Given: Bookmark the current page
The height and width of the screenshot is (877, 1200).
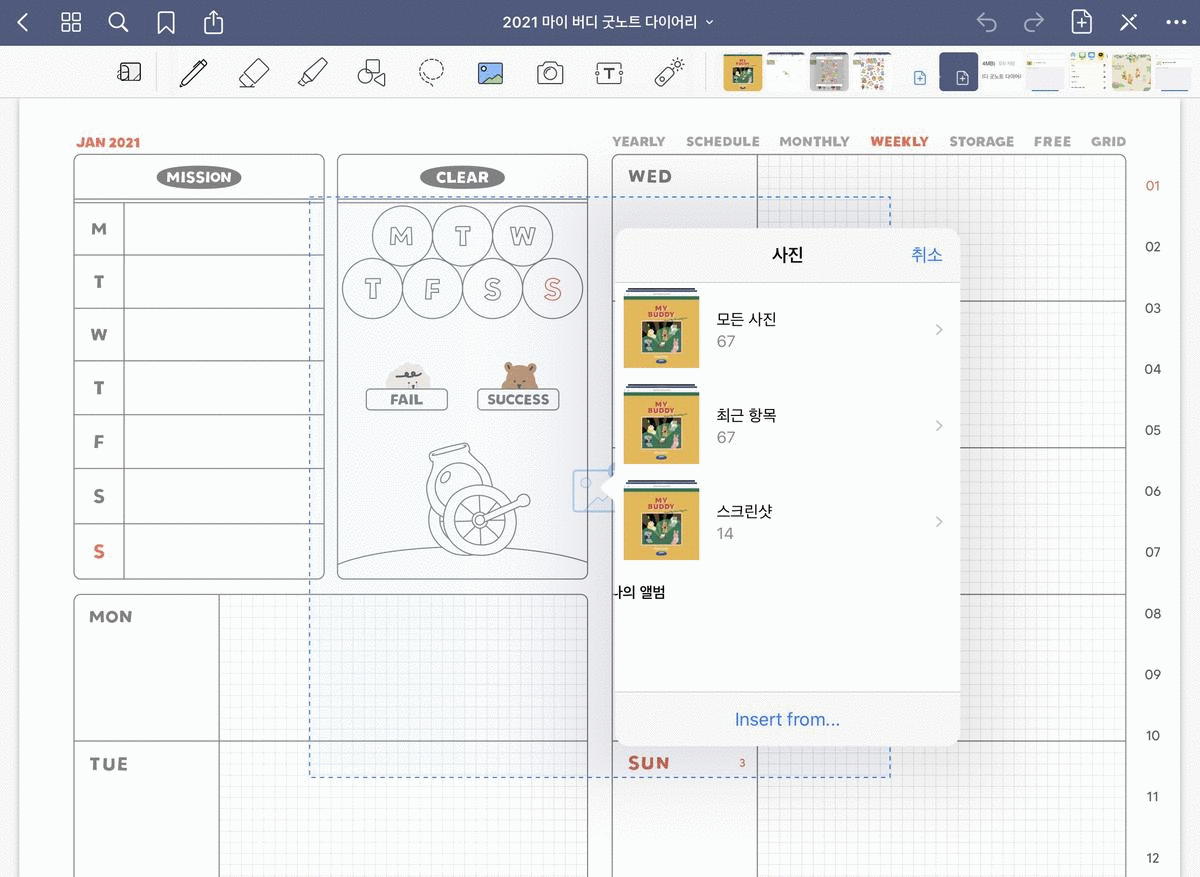Looking at the screenshot, I should [x=166, y=22].
